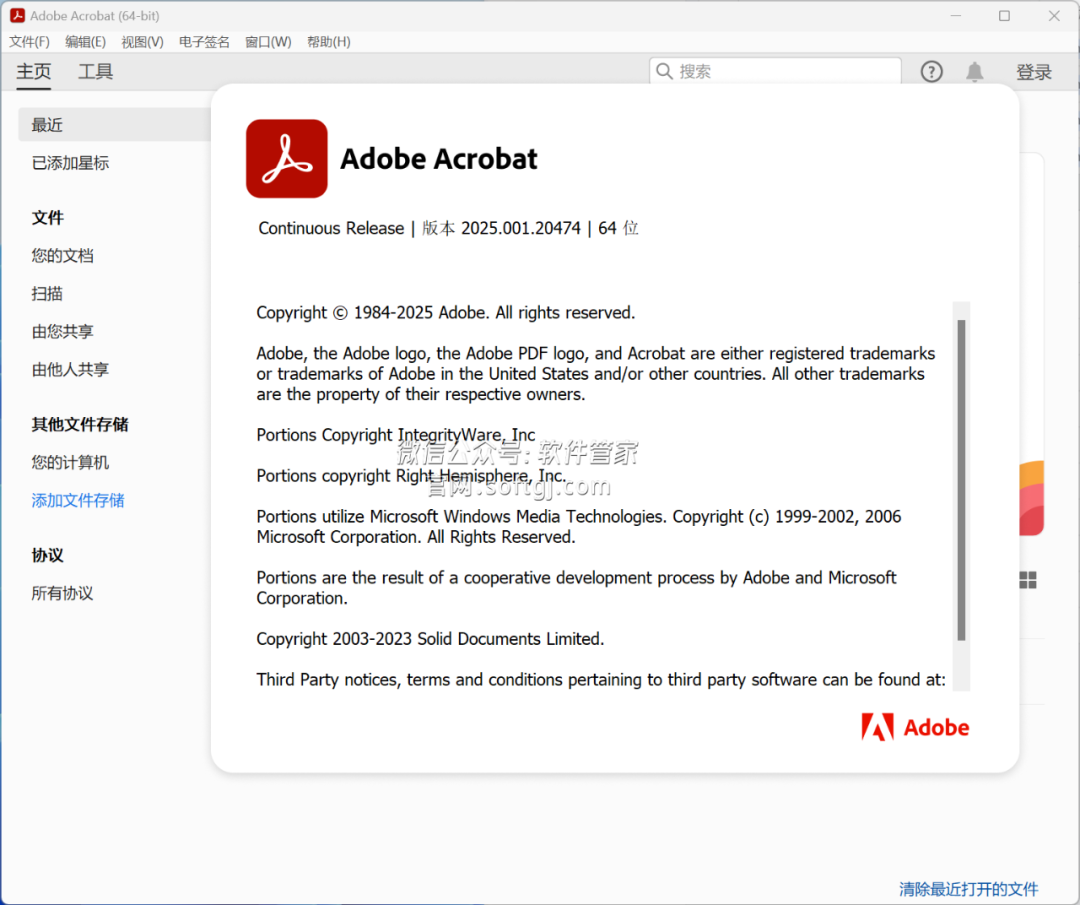
Task: Open the 电子签名 menu
Action: [204, 42]
